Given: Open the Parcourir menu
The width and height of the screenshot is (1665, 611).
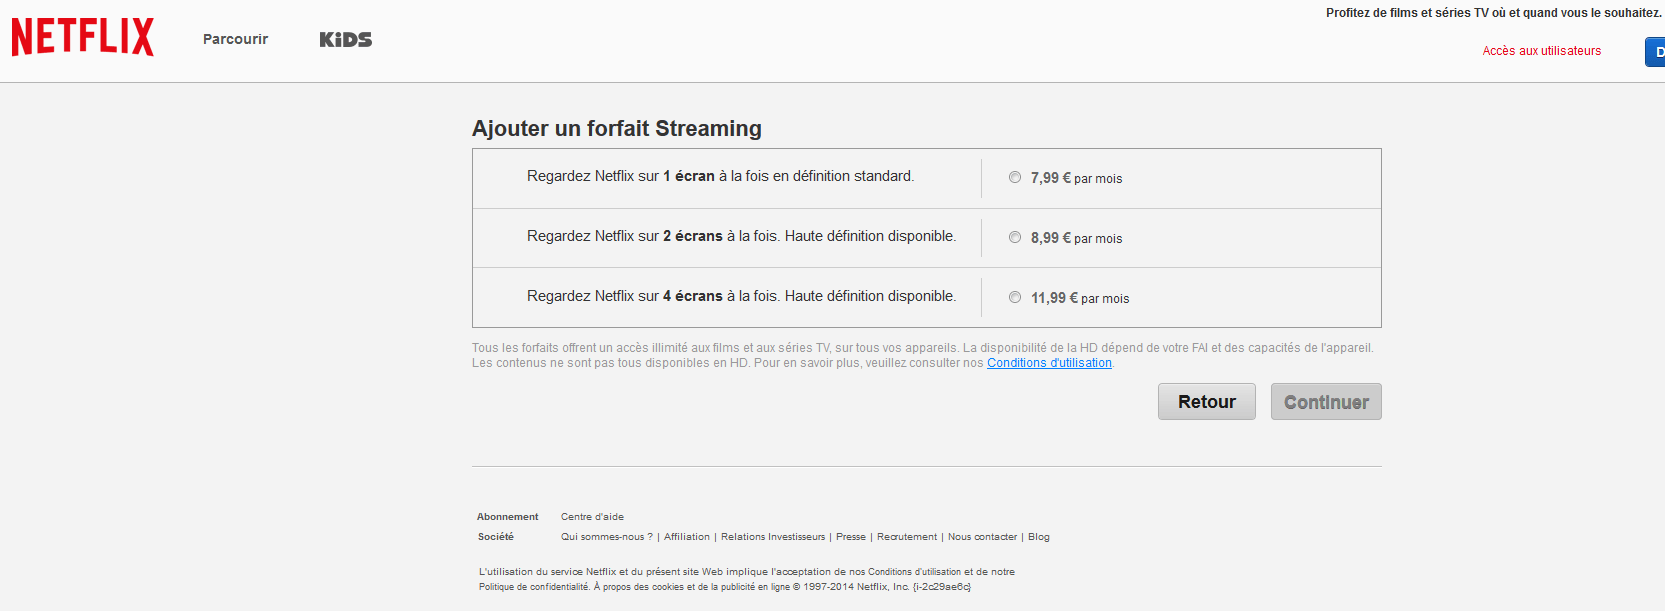Looking at the screenshot, I should click(x=235, y=39).
